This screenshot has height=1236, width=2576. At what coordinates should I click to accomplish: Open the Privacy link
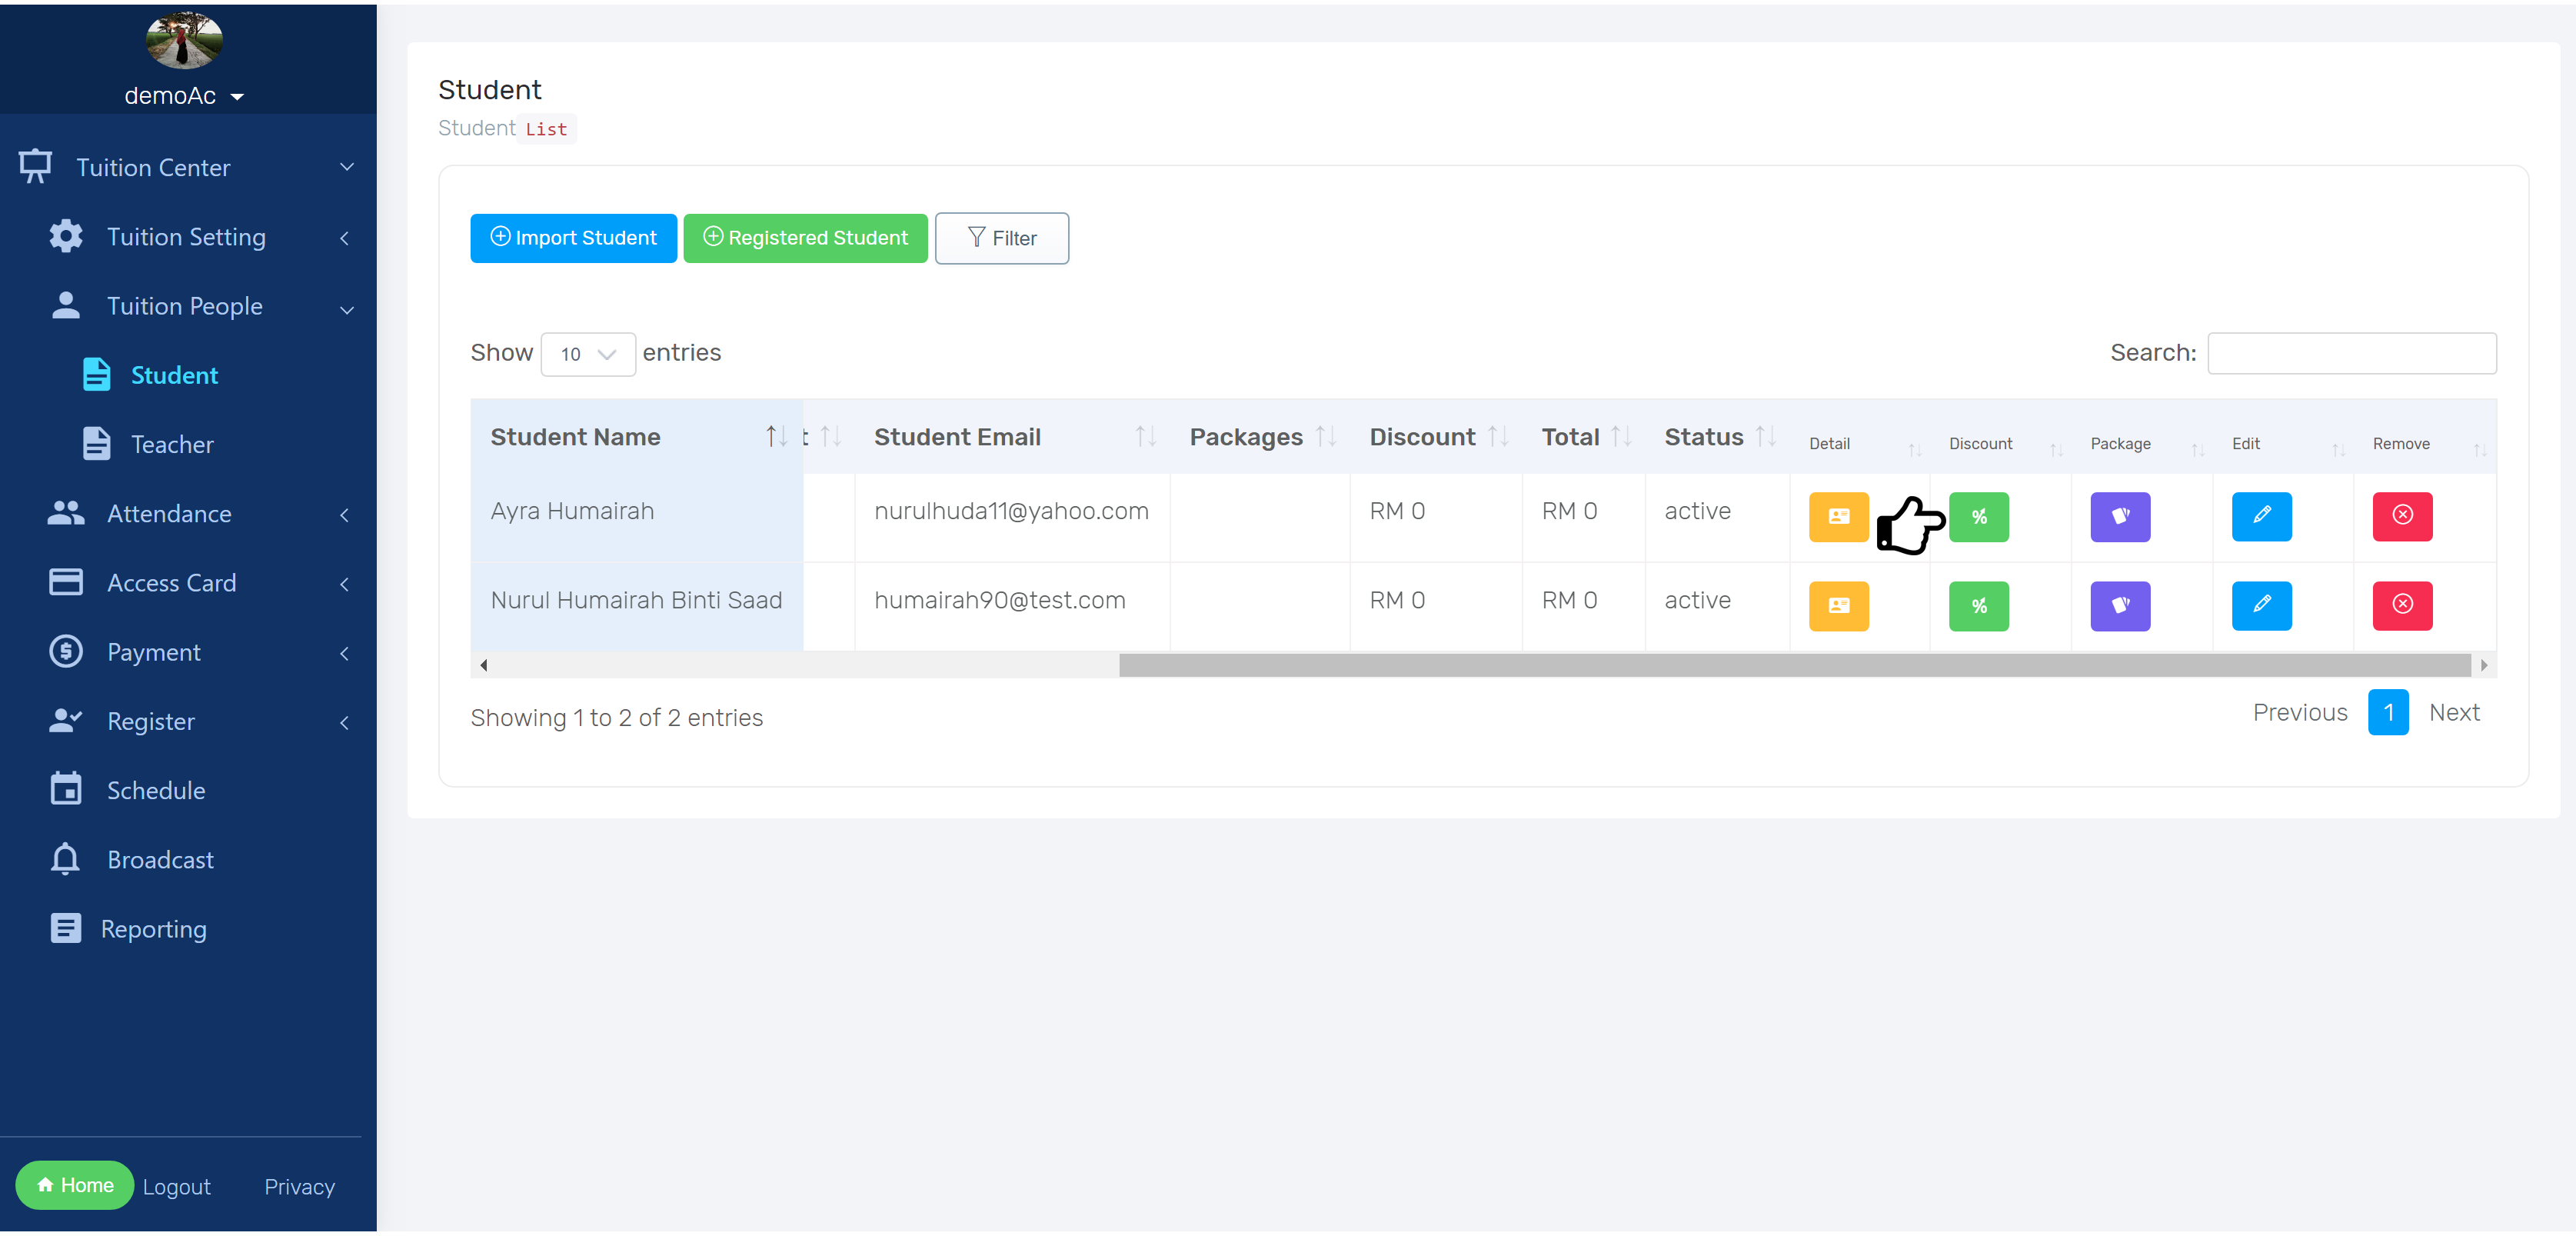[x=299, y=1186]
